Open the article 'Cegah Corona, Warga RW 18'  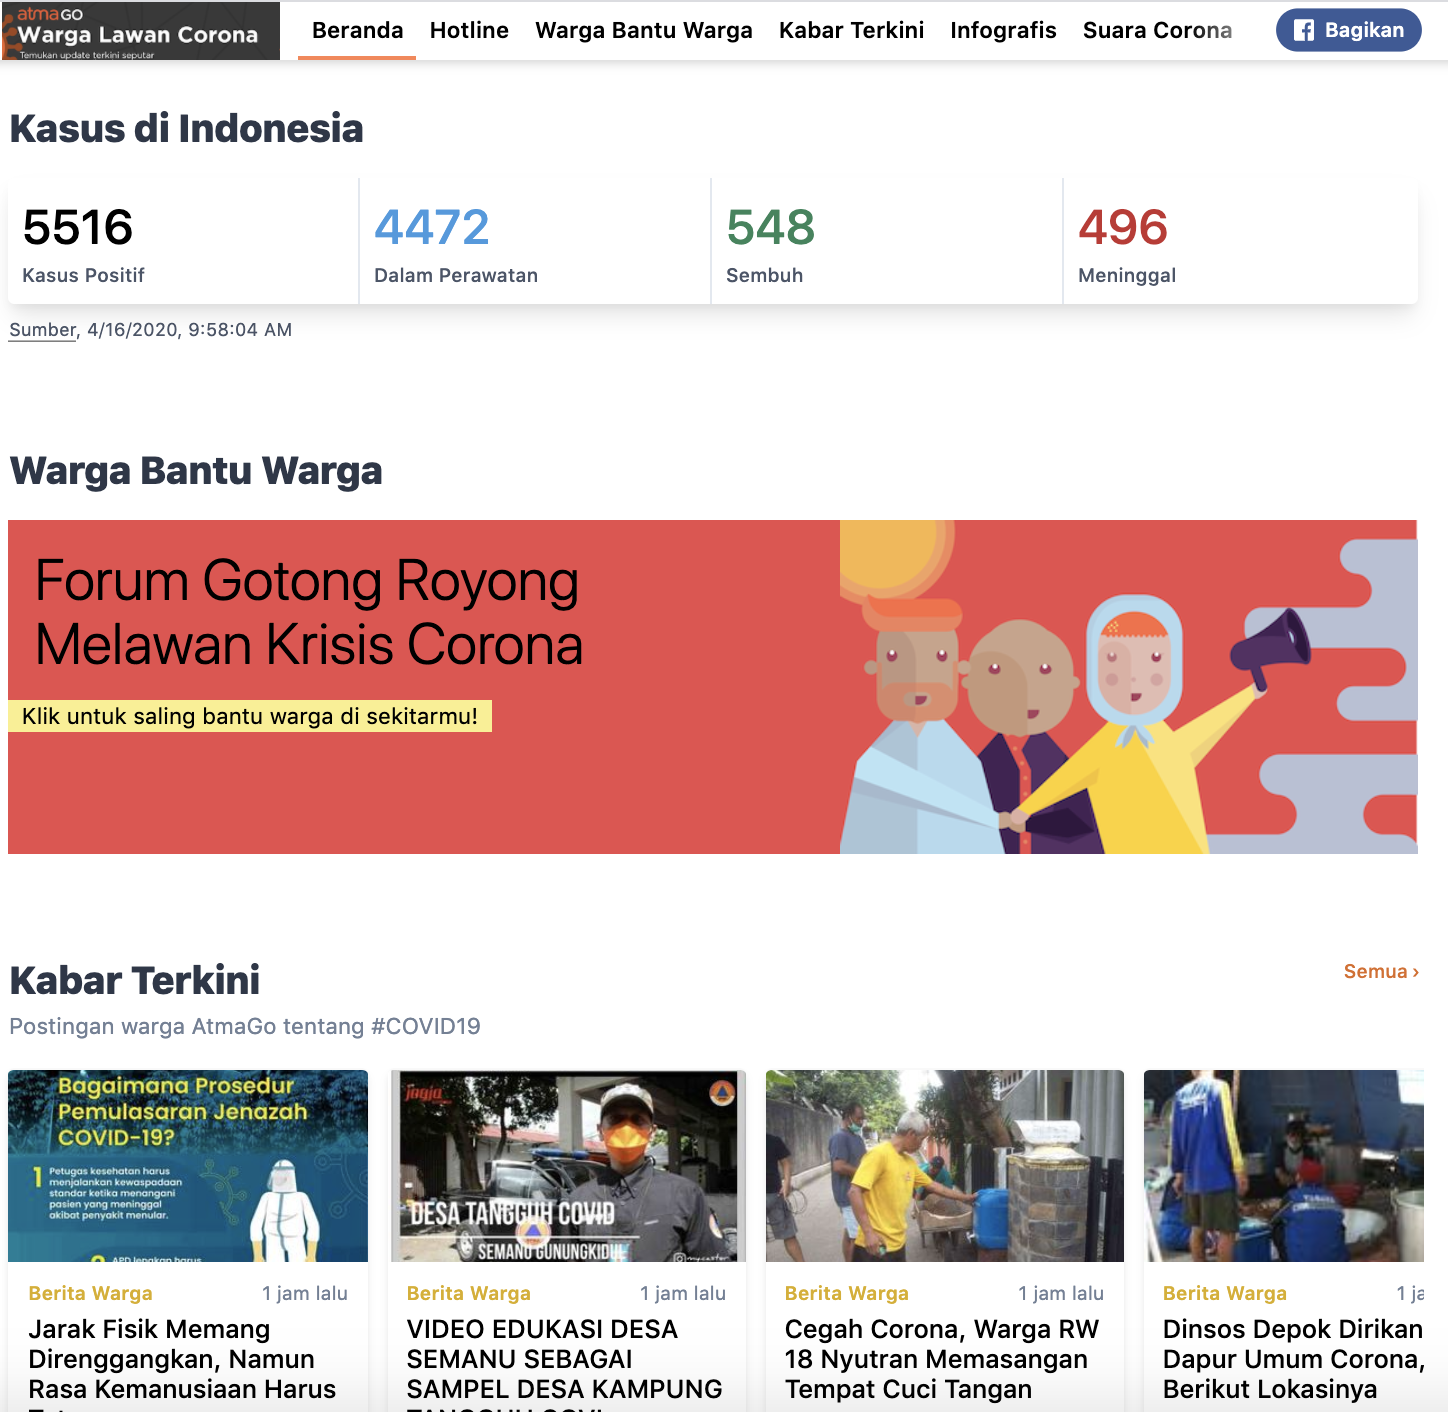coord(942,1359)
